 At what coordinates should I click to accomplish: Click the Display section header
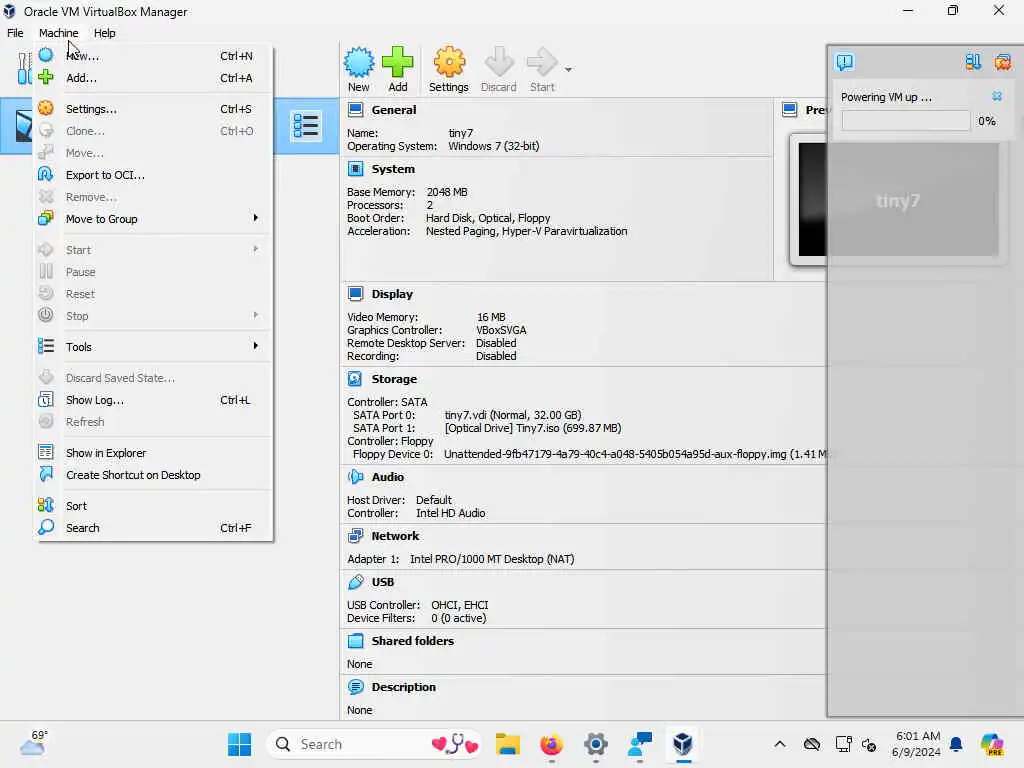(392, 294)
